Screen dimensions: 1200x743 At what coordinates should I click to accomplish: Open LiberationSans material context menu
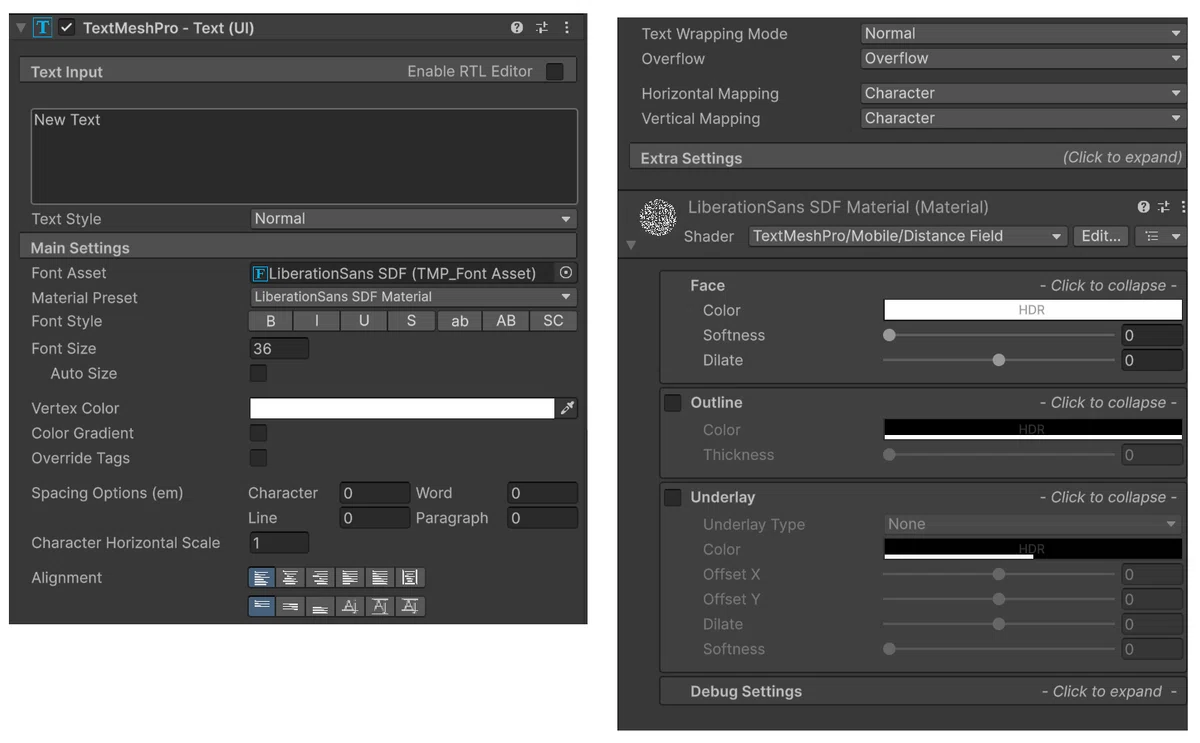coord(1183,207)
